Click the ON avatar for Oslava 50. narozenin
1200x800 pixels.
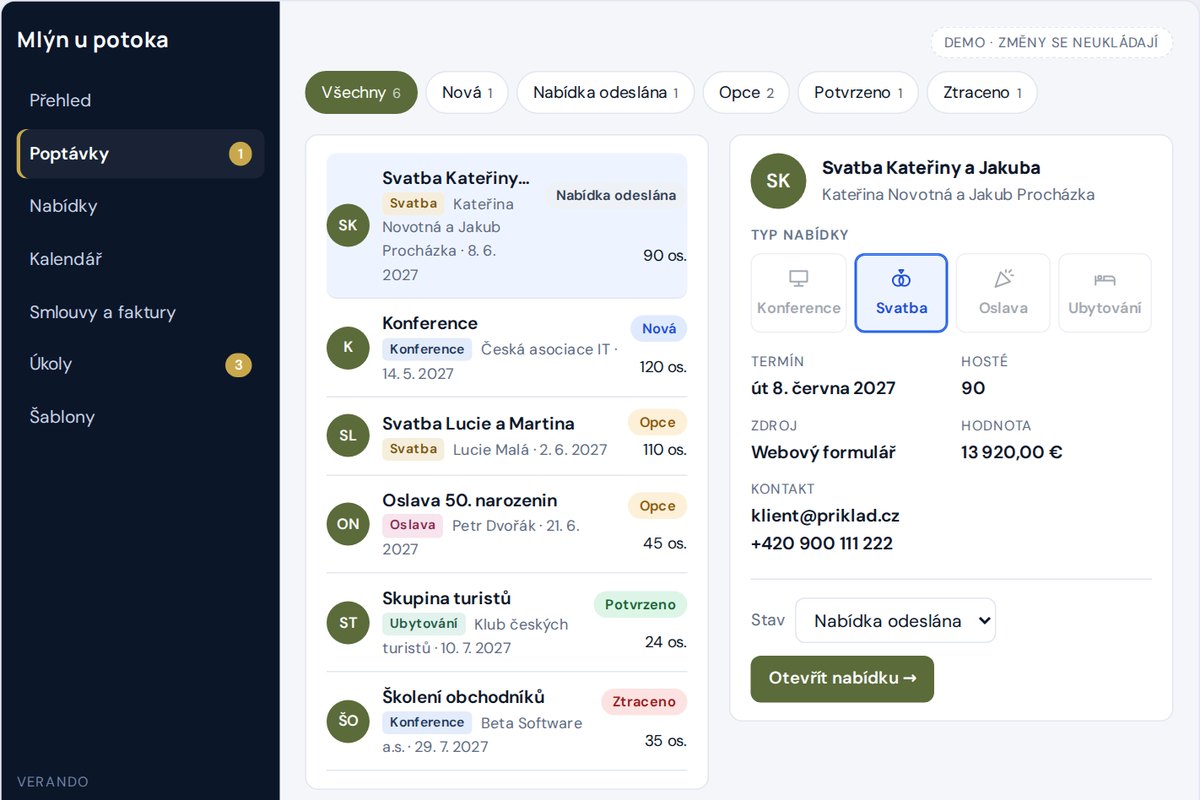[x=348, y=523]
